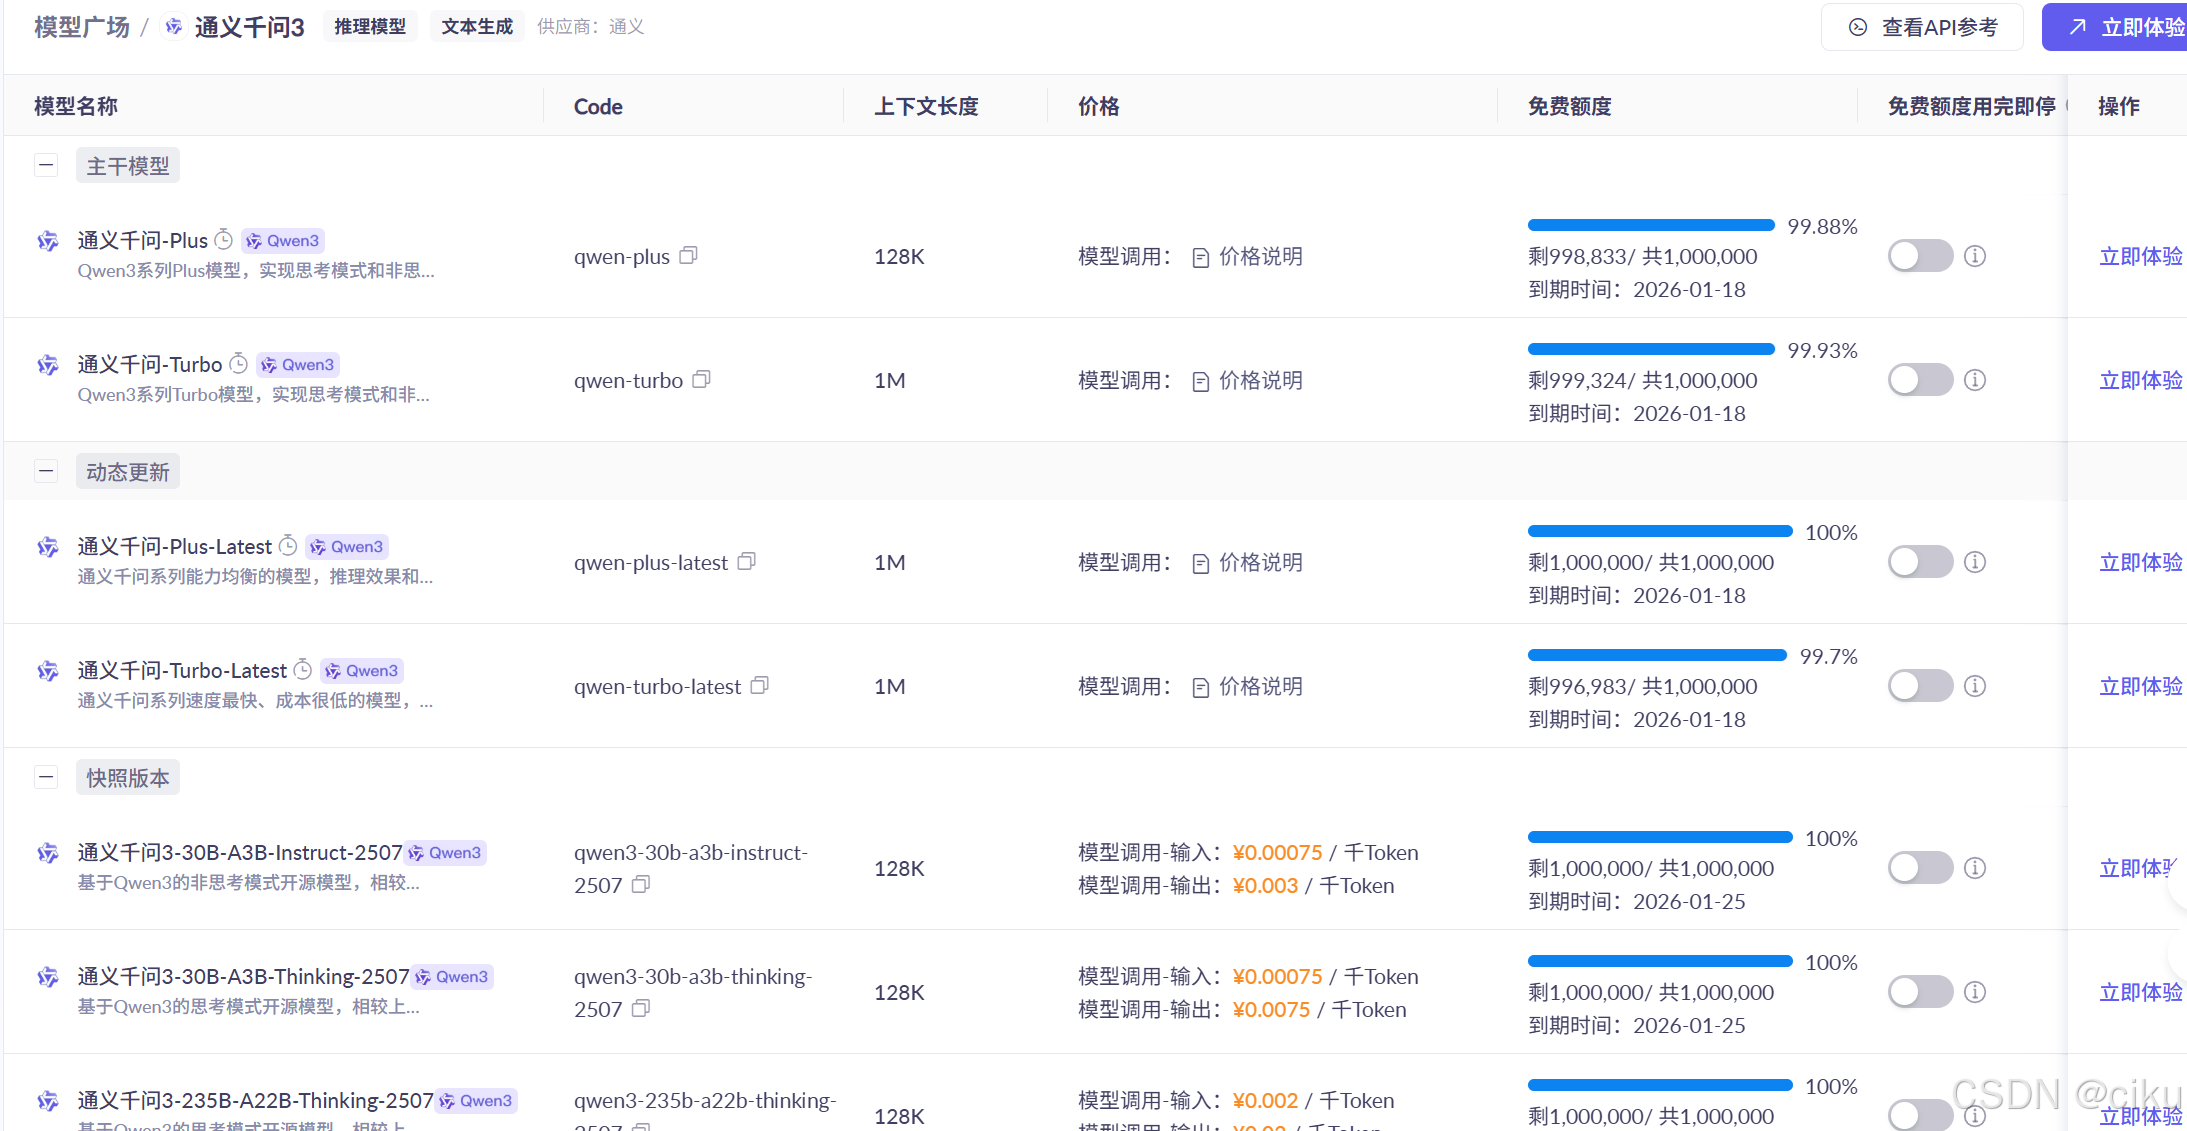Image resolution: width=2187 pixels, height=1131 pixels.
Task: Click 立即体验 link for 通义千问-Plus
Action: 2141,257
